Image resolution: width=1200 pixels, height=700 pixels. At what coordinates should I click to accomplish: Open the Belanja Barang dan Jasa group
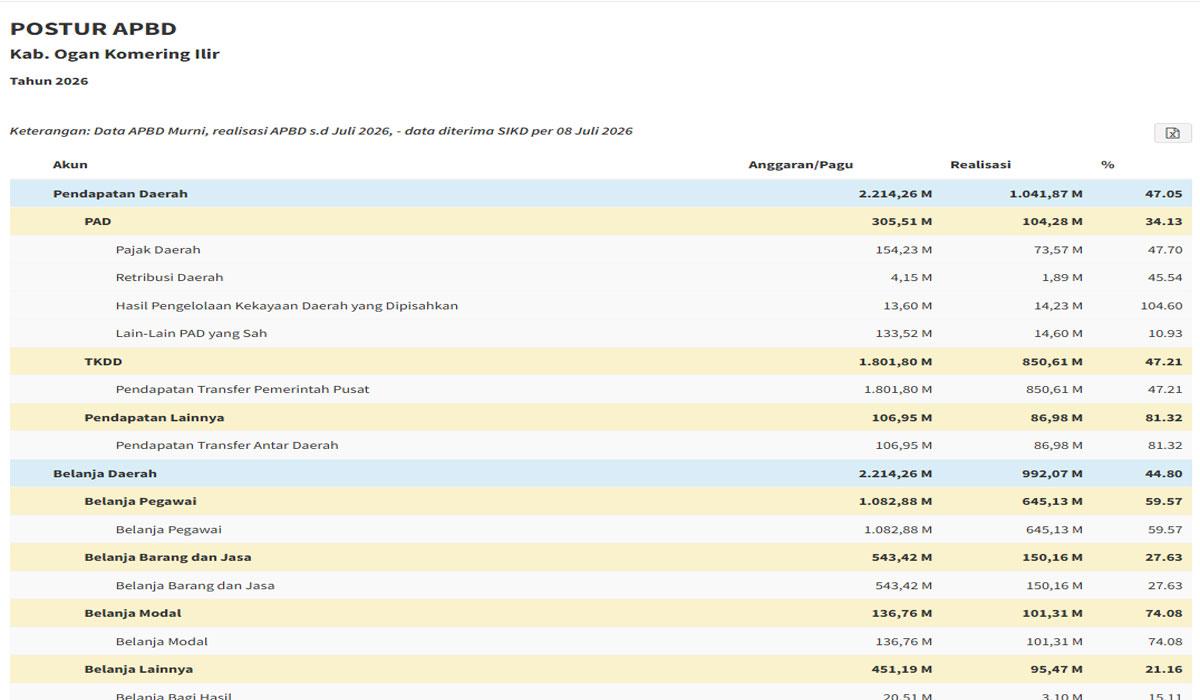(601, 558)
